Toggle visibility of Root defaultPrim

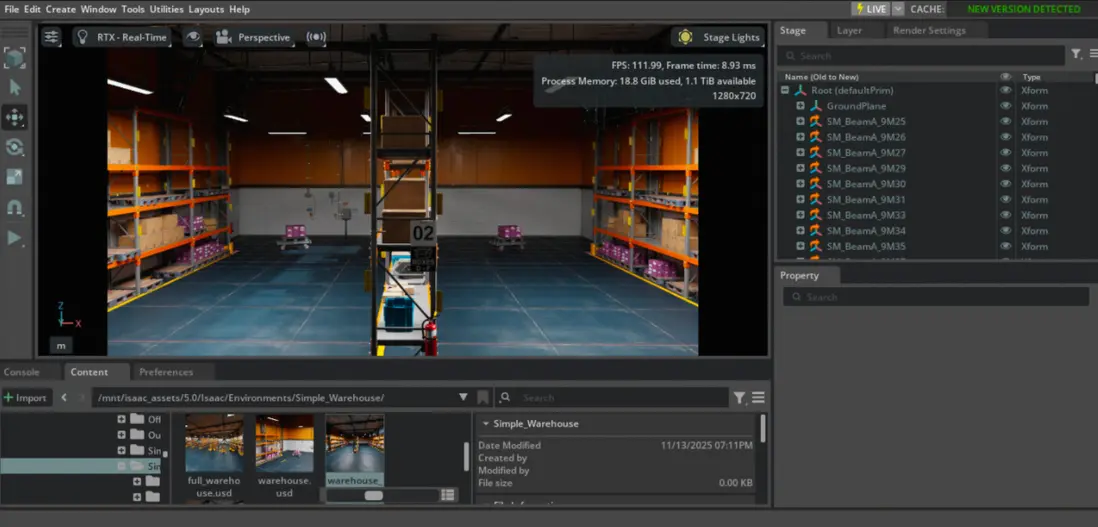1005,90
